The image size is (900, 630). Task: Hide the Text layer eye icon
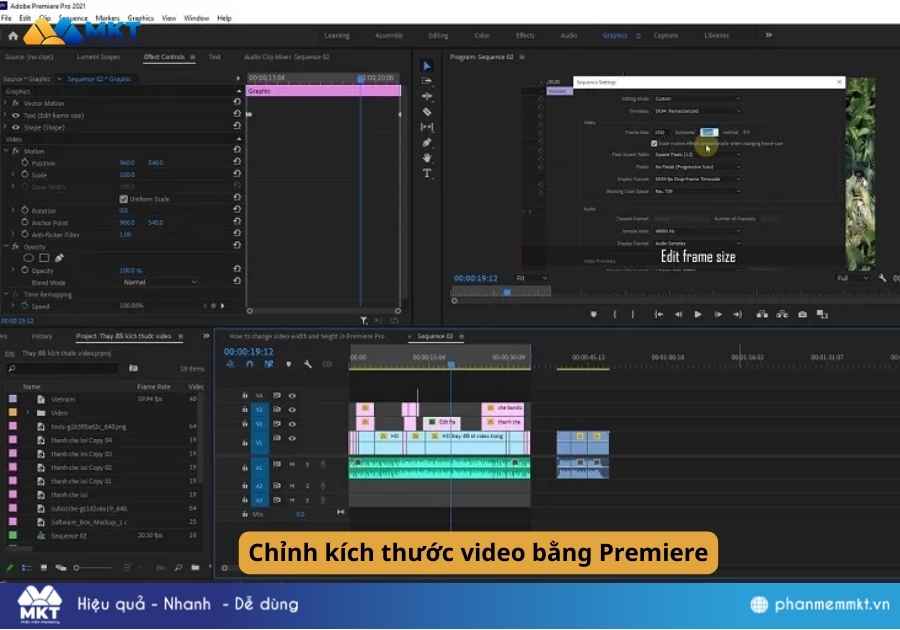click(15, 115)
